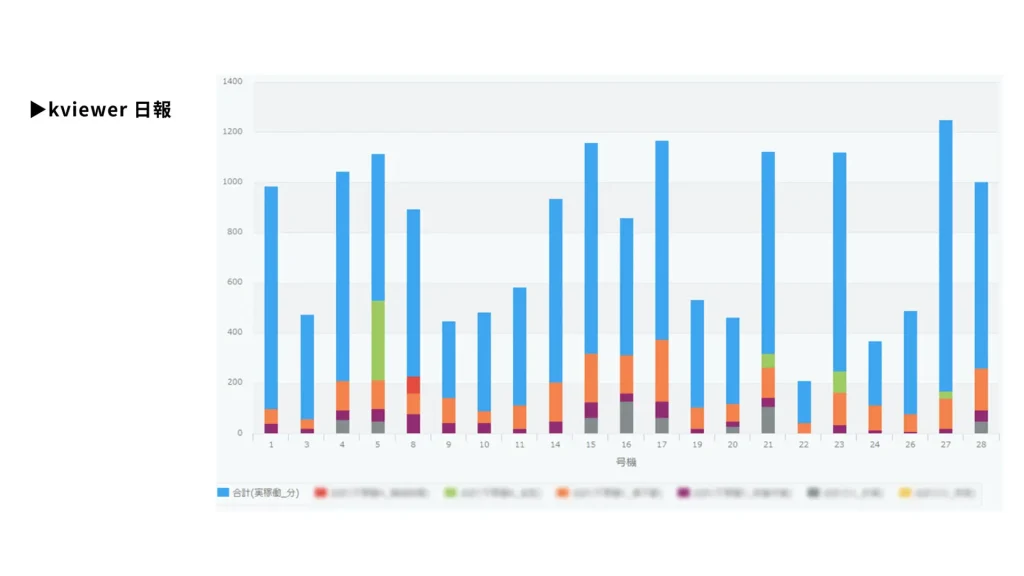Screen dimensions: 1024x576
Task: Select the green segment in bar 23
Action: click(x=839, y=382)
